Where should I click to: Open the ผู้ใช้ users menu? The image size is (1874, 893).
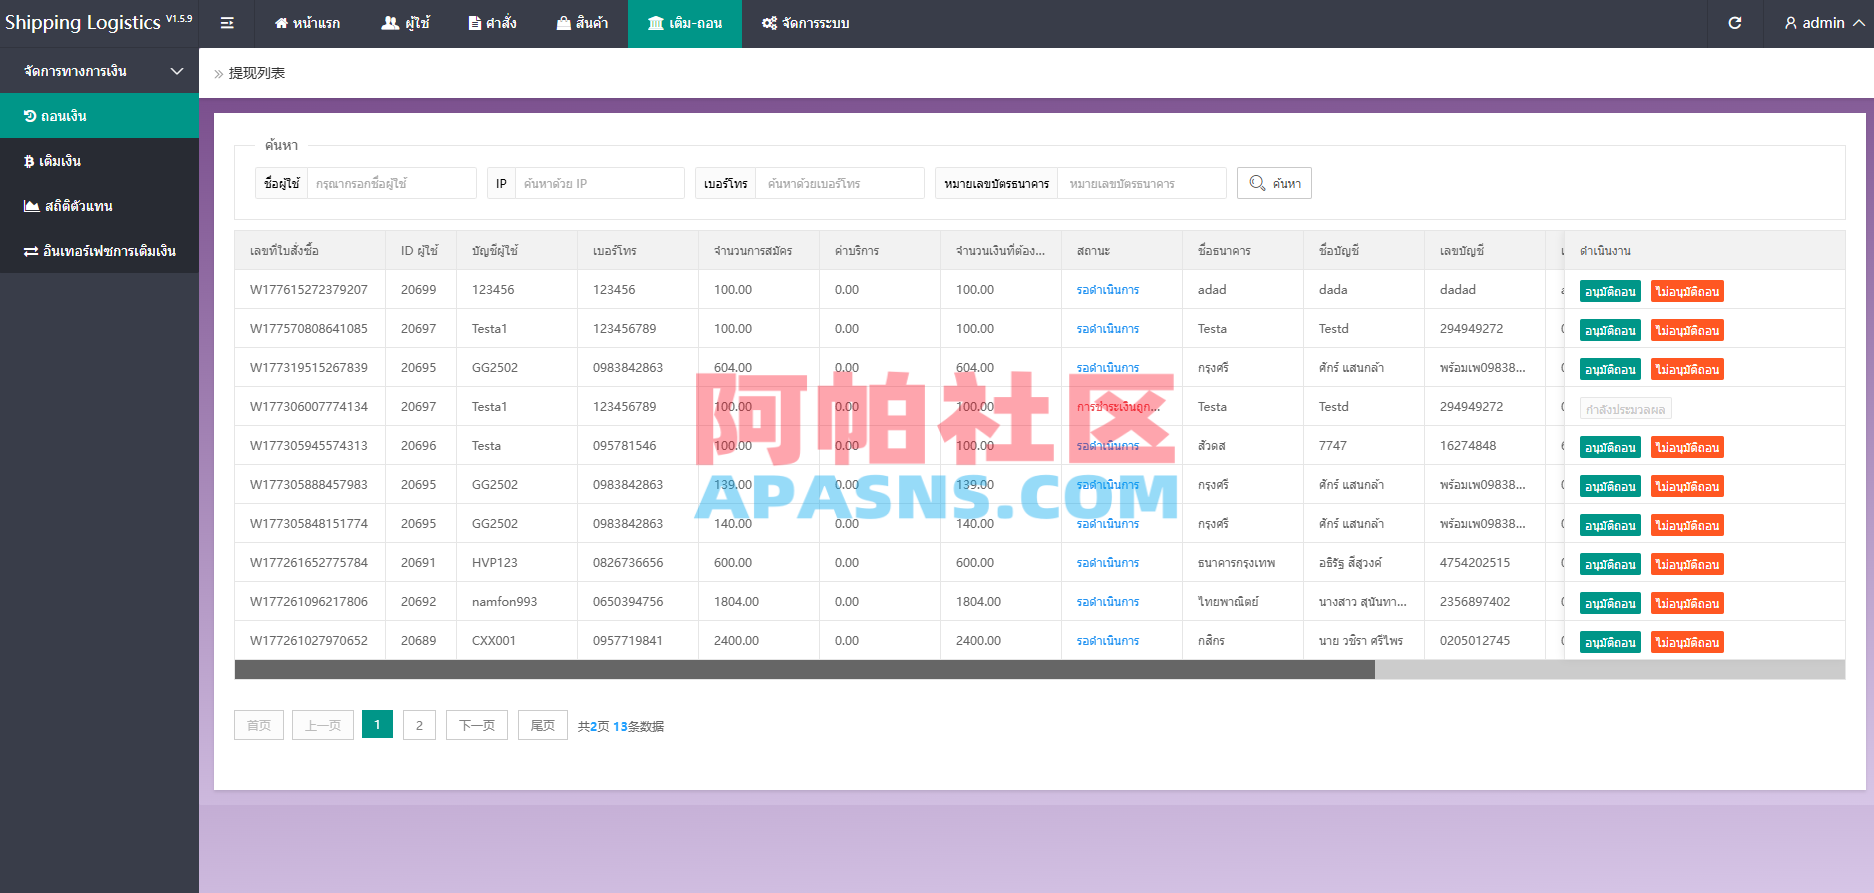(x=406, y=23)
